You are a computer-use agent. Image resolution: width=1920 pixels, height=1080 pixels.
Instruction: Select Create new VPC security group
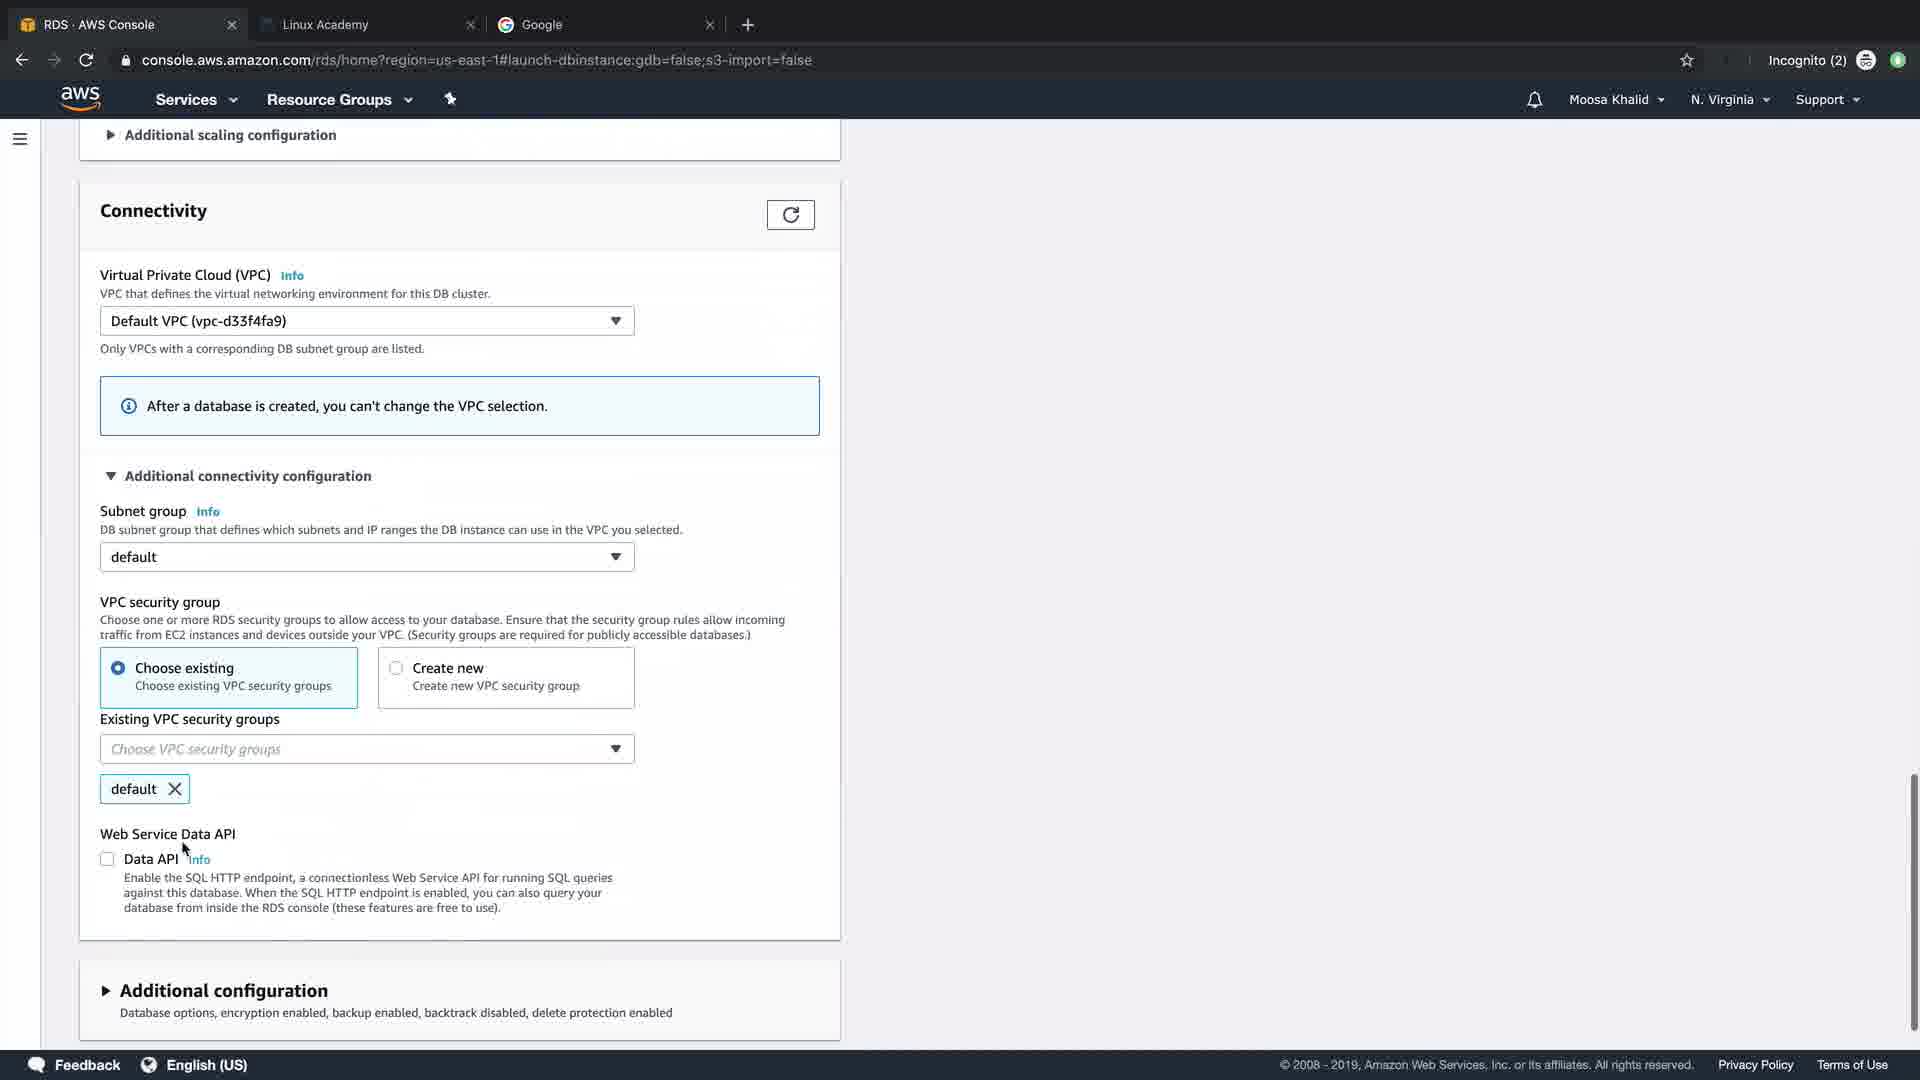coord(396,668)
